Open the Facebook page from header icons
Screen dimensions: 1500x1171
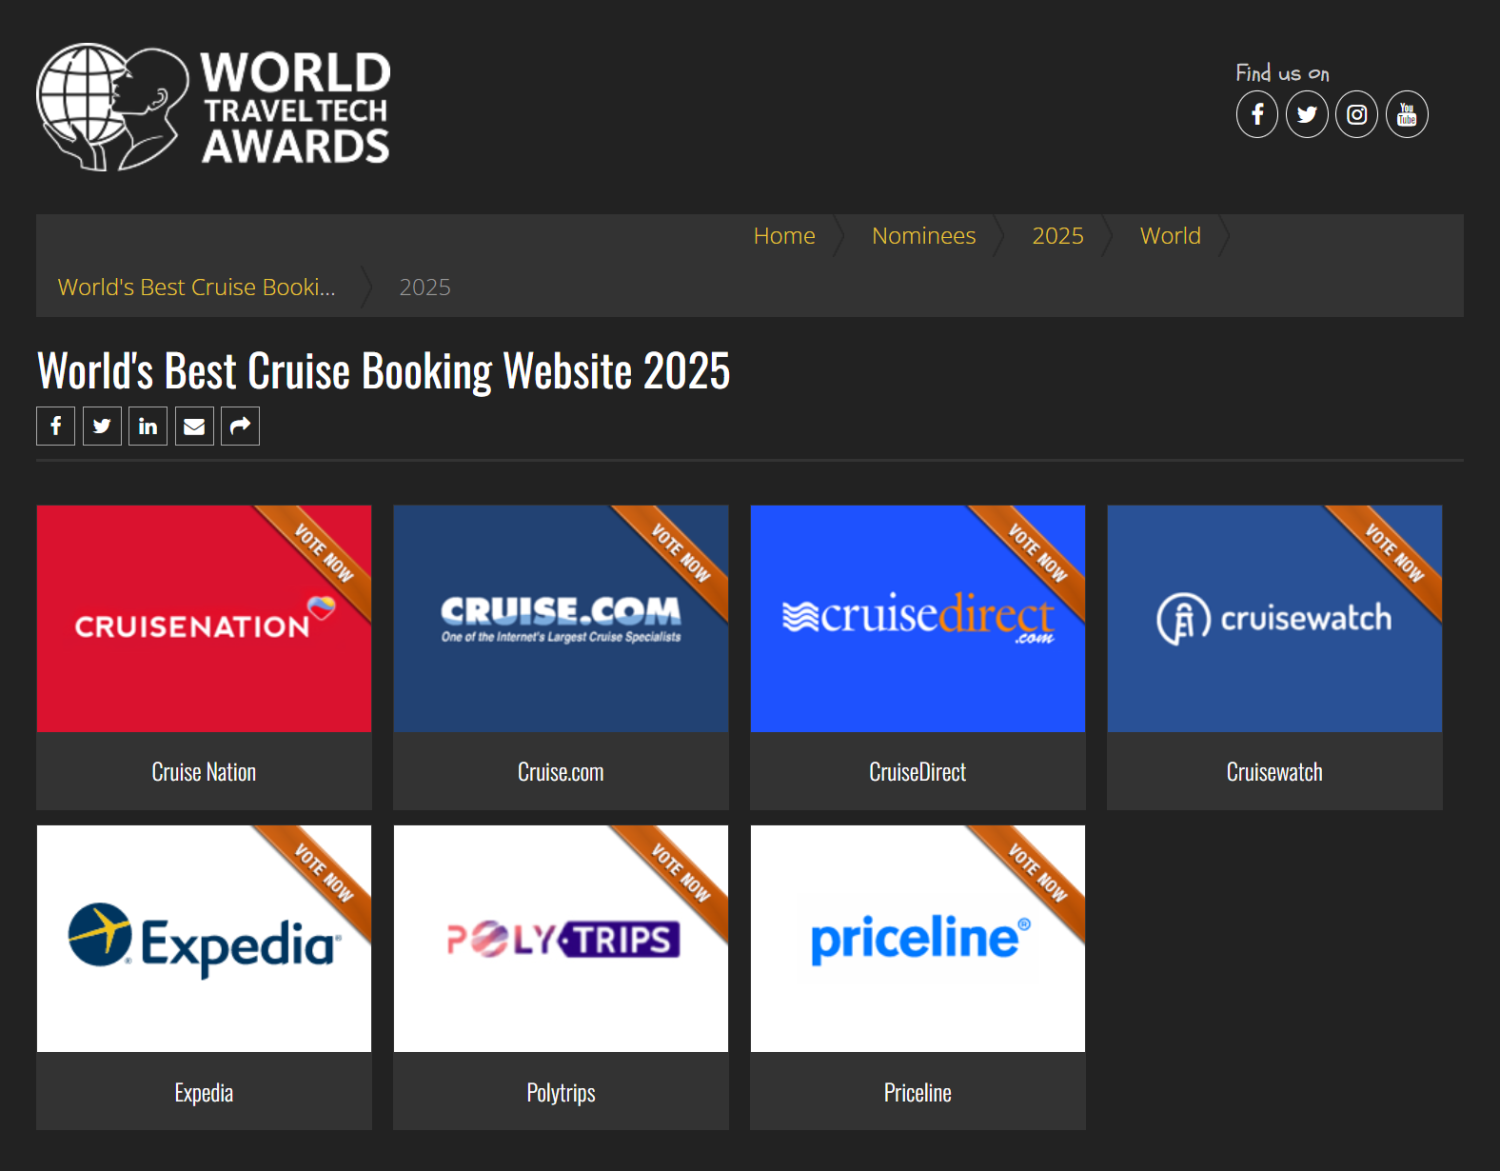(x=1257, y=115)
